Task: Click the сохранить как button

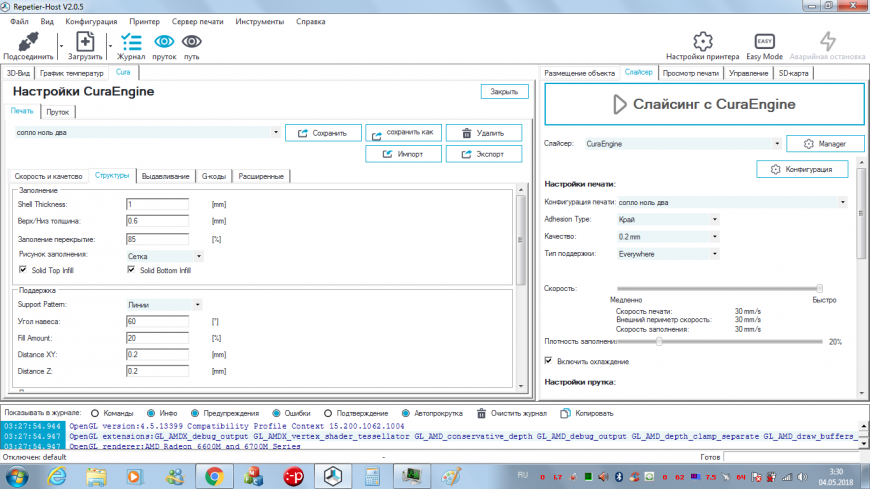Action: 403,133
